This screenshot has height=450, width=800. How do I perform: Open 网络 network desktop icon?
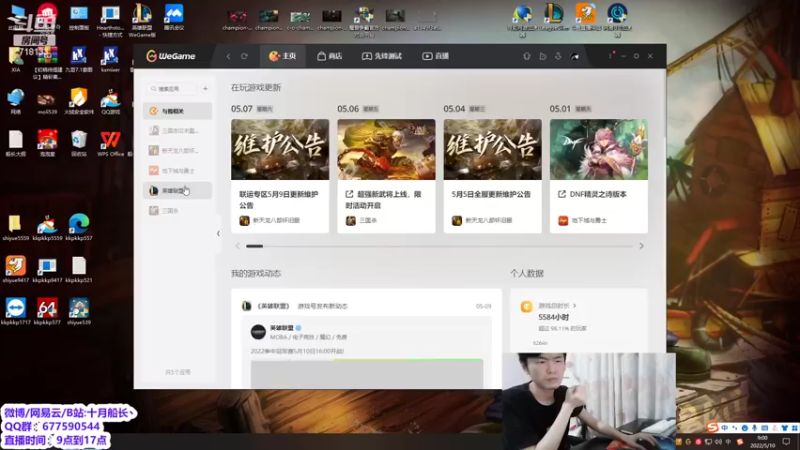coord(15,102)
